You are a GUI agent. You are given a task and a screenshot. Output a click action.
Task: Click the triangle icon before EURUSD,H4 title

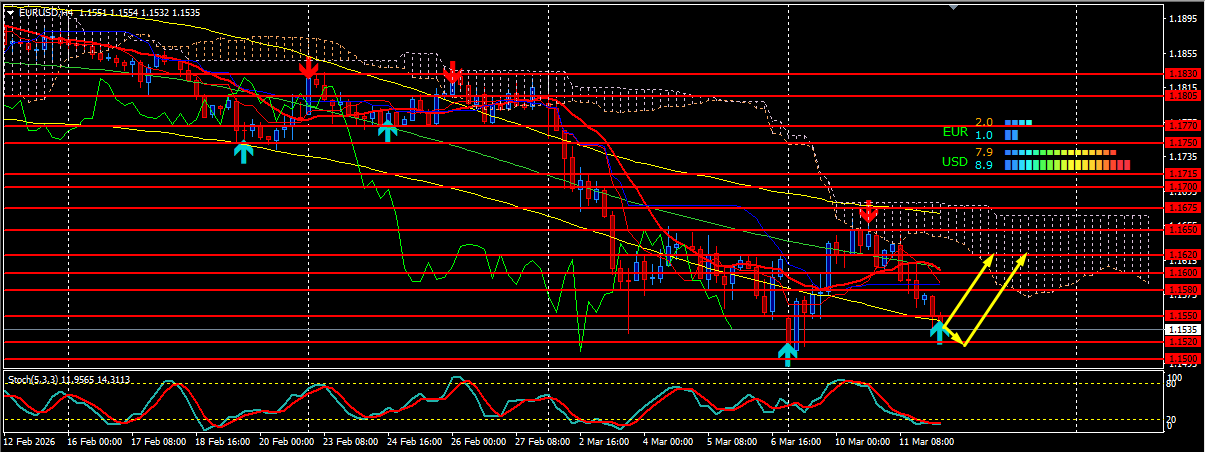click(x=11, y=12)
